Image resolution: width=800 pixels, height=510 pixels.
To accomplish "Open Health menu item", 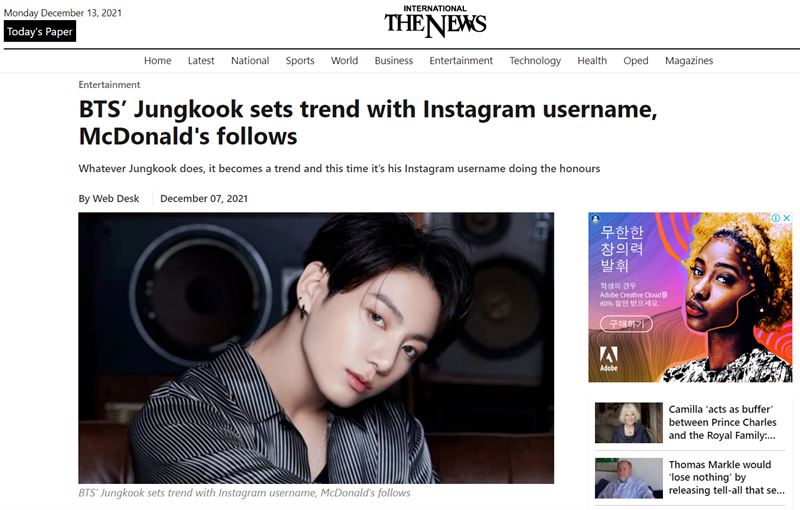I will click(592, 61).
